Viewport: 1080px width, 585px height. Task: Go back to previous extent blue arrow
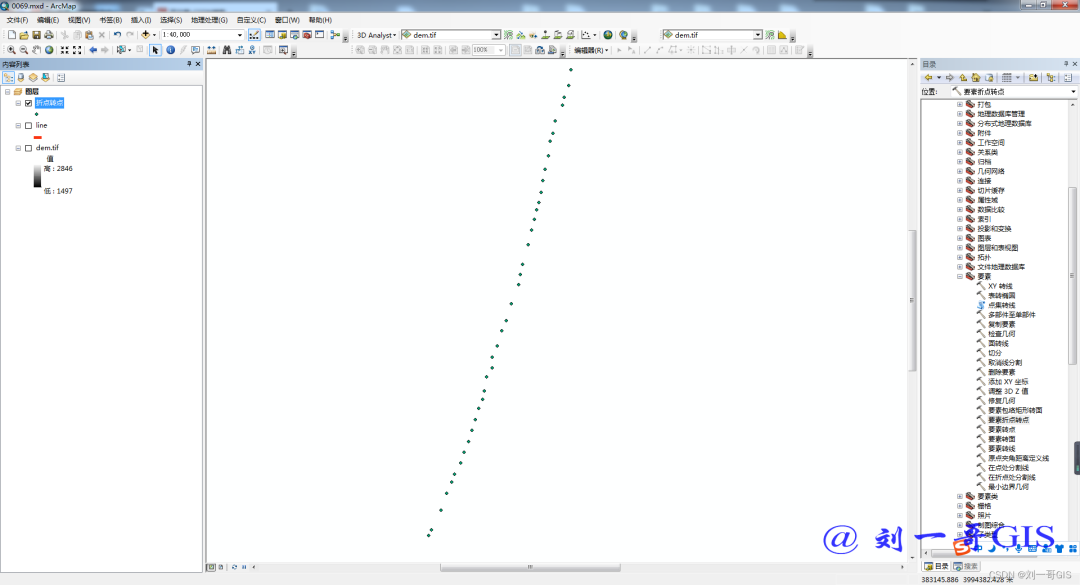click(x=93, y=50)
